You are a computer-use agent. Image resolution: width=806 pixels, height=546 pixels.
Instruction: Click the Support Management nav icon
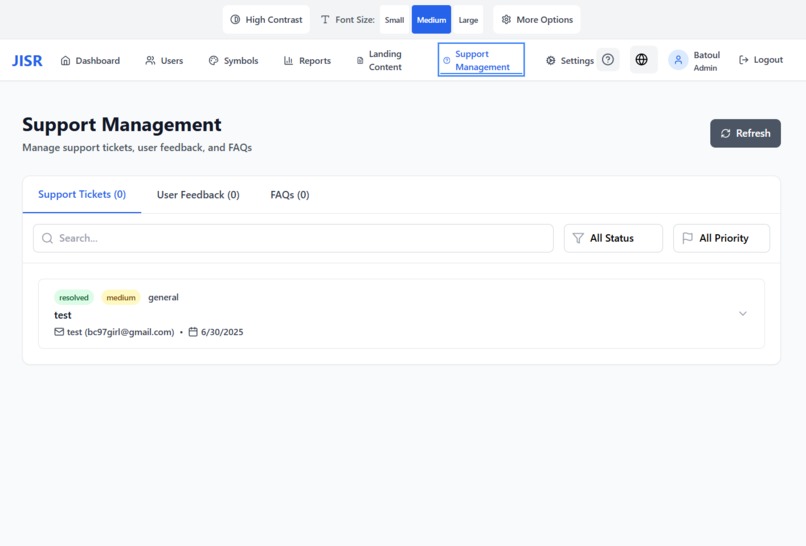[446, 61]
